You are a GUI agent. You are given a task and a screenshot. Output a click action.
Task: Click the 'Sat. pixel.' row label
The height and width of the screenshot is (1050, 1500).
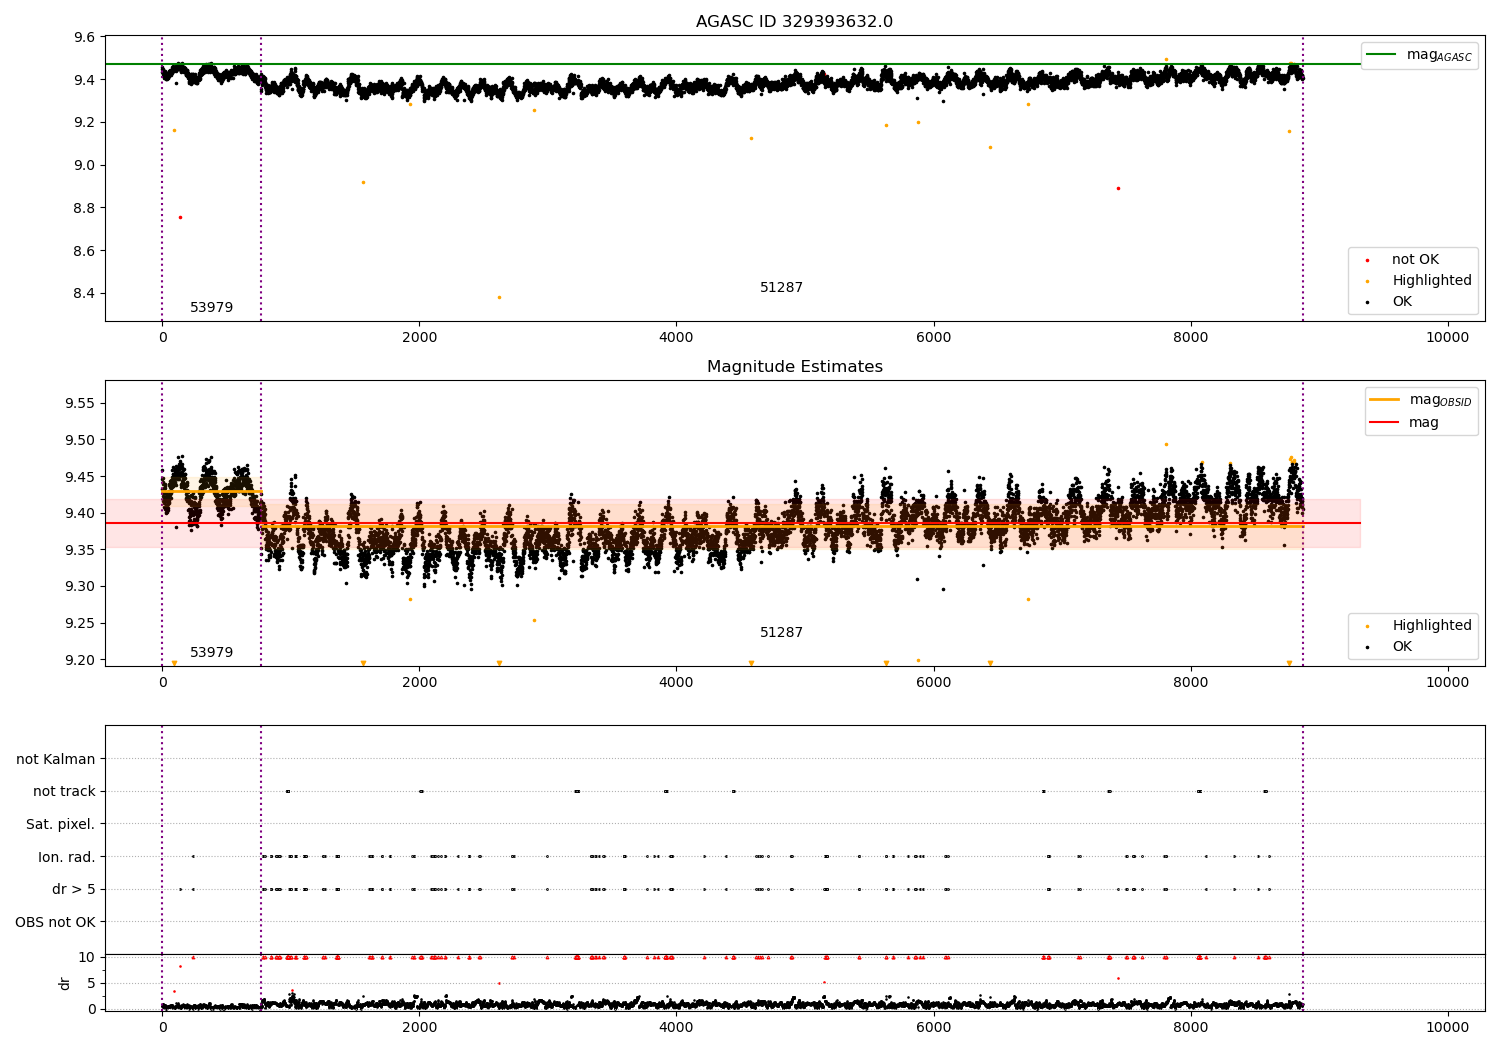(61, 824)
